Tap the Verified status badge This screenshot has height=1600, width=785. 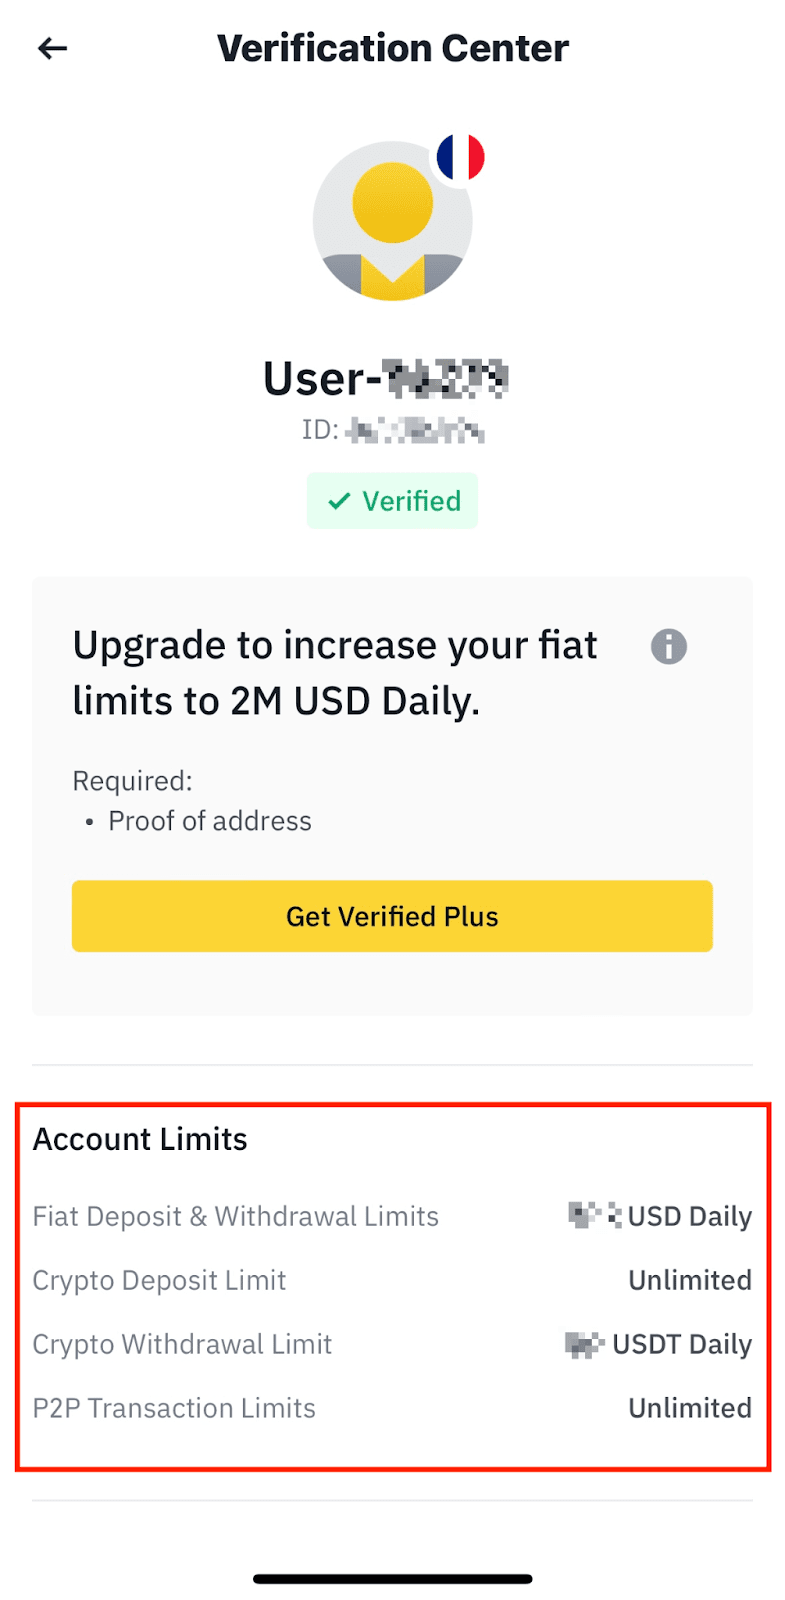tap(392, 501)
